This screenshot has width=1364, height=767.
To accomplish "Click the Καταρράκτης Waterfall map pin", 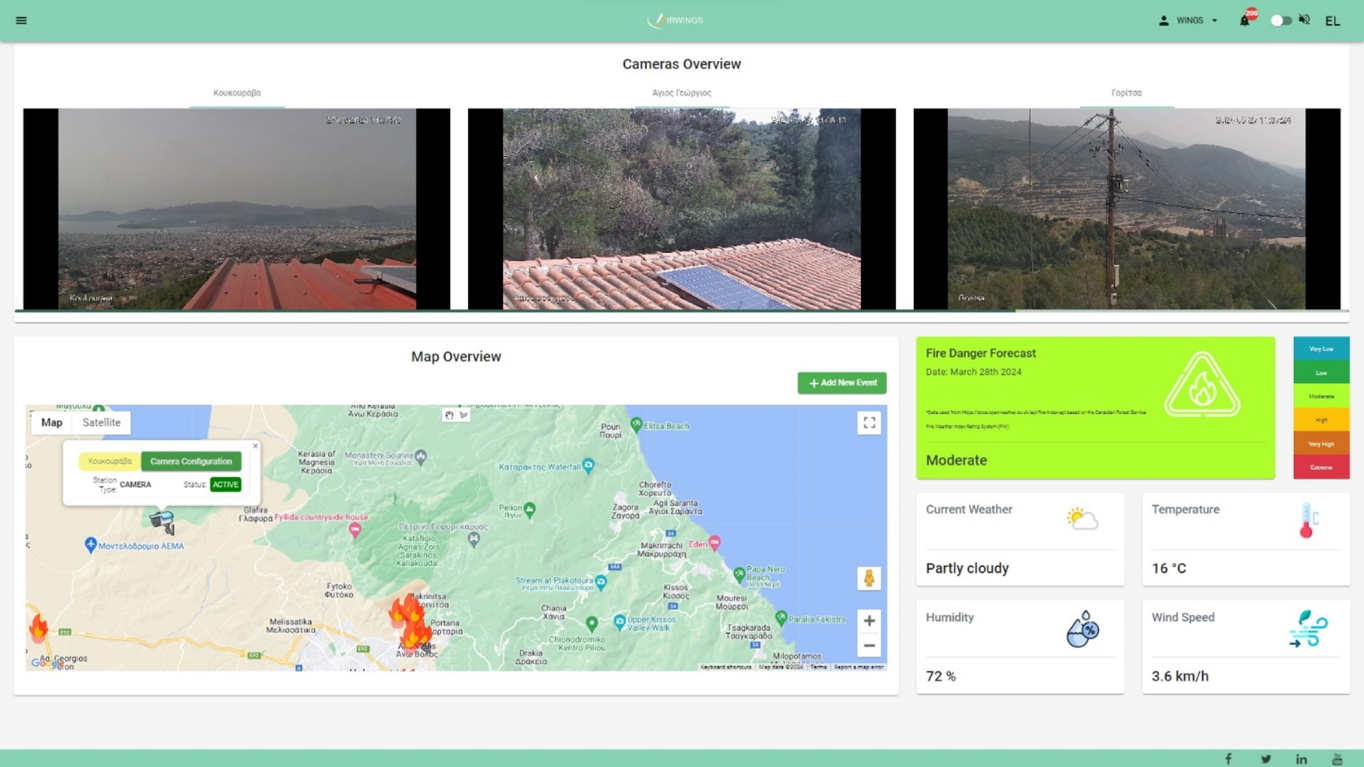I will 588,465.
